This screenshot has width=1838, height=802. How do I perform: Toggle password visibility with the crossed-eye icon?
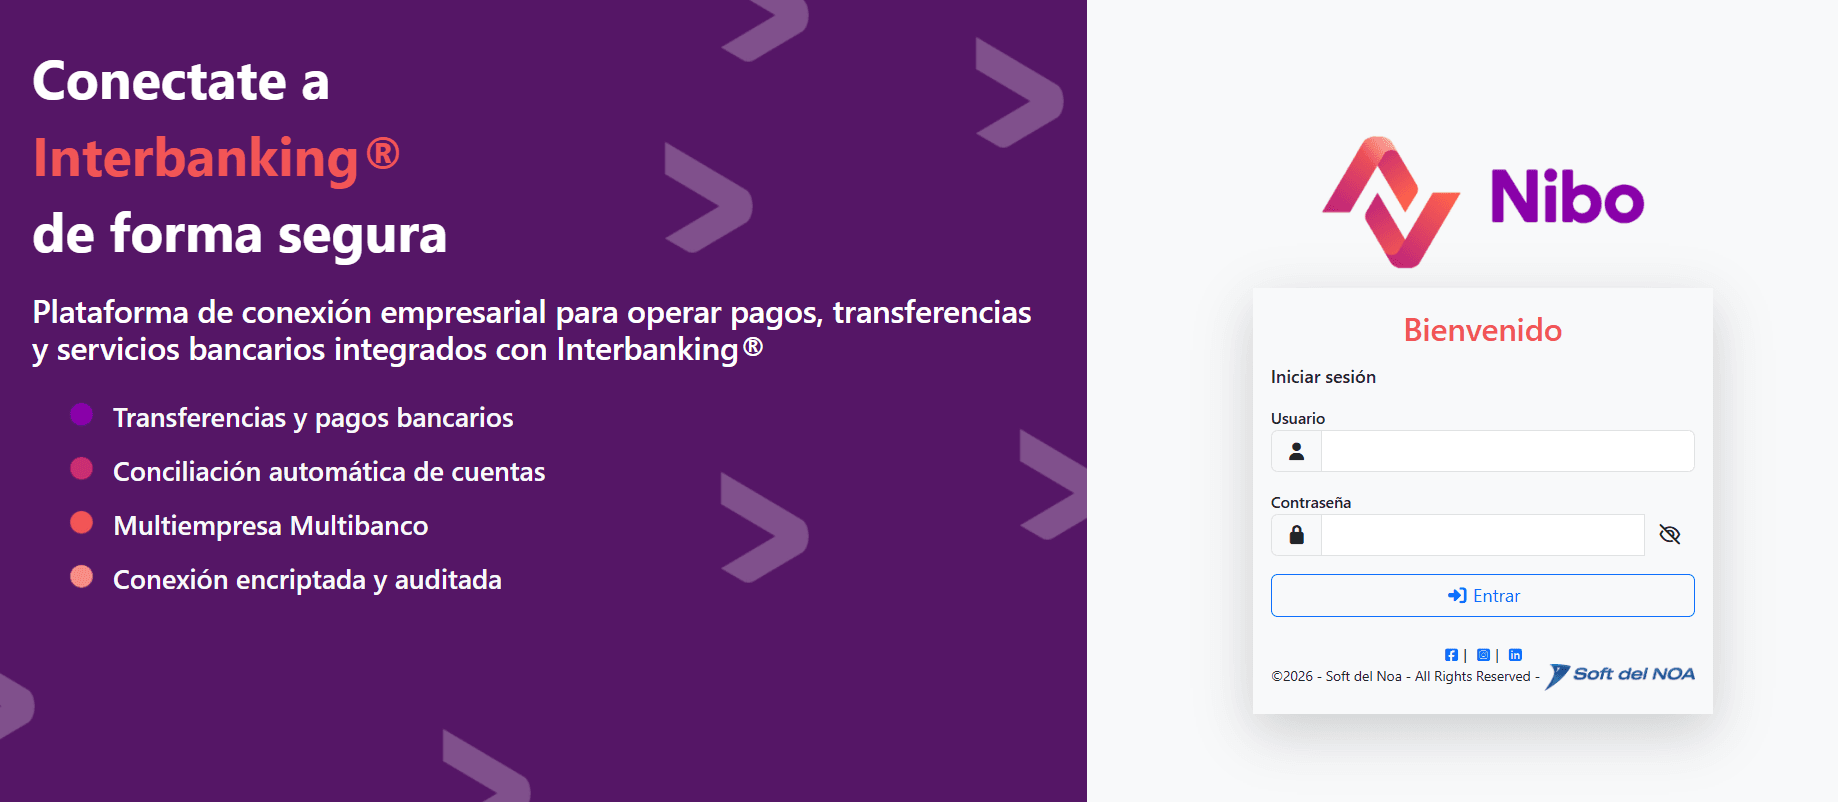(1669, 535)
